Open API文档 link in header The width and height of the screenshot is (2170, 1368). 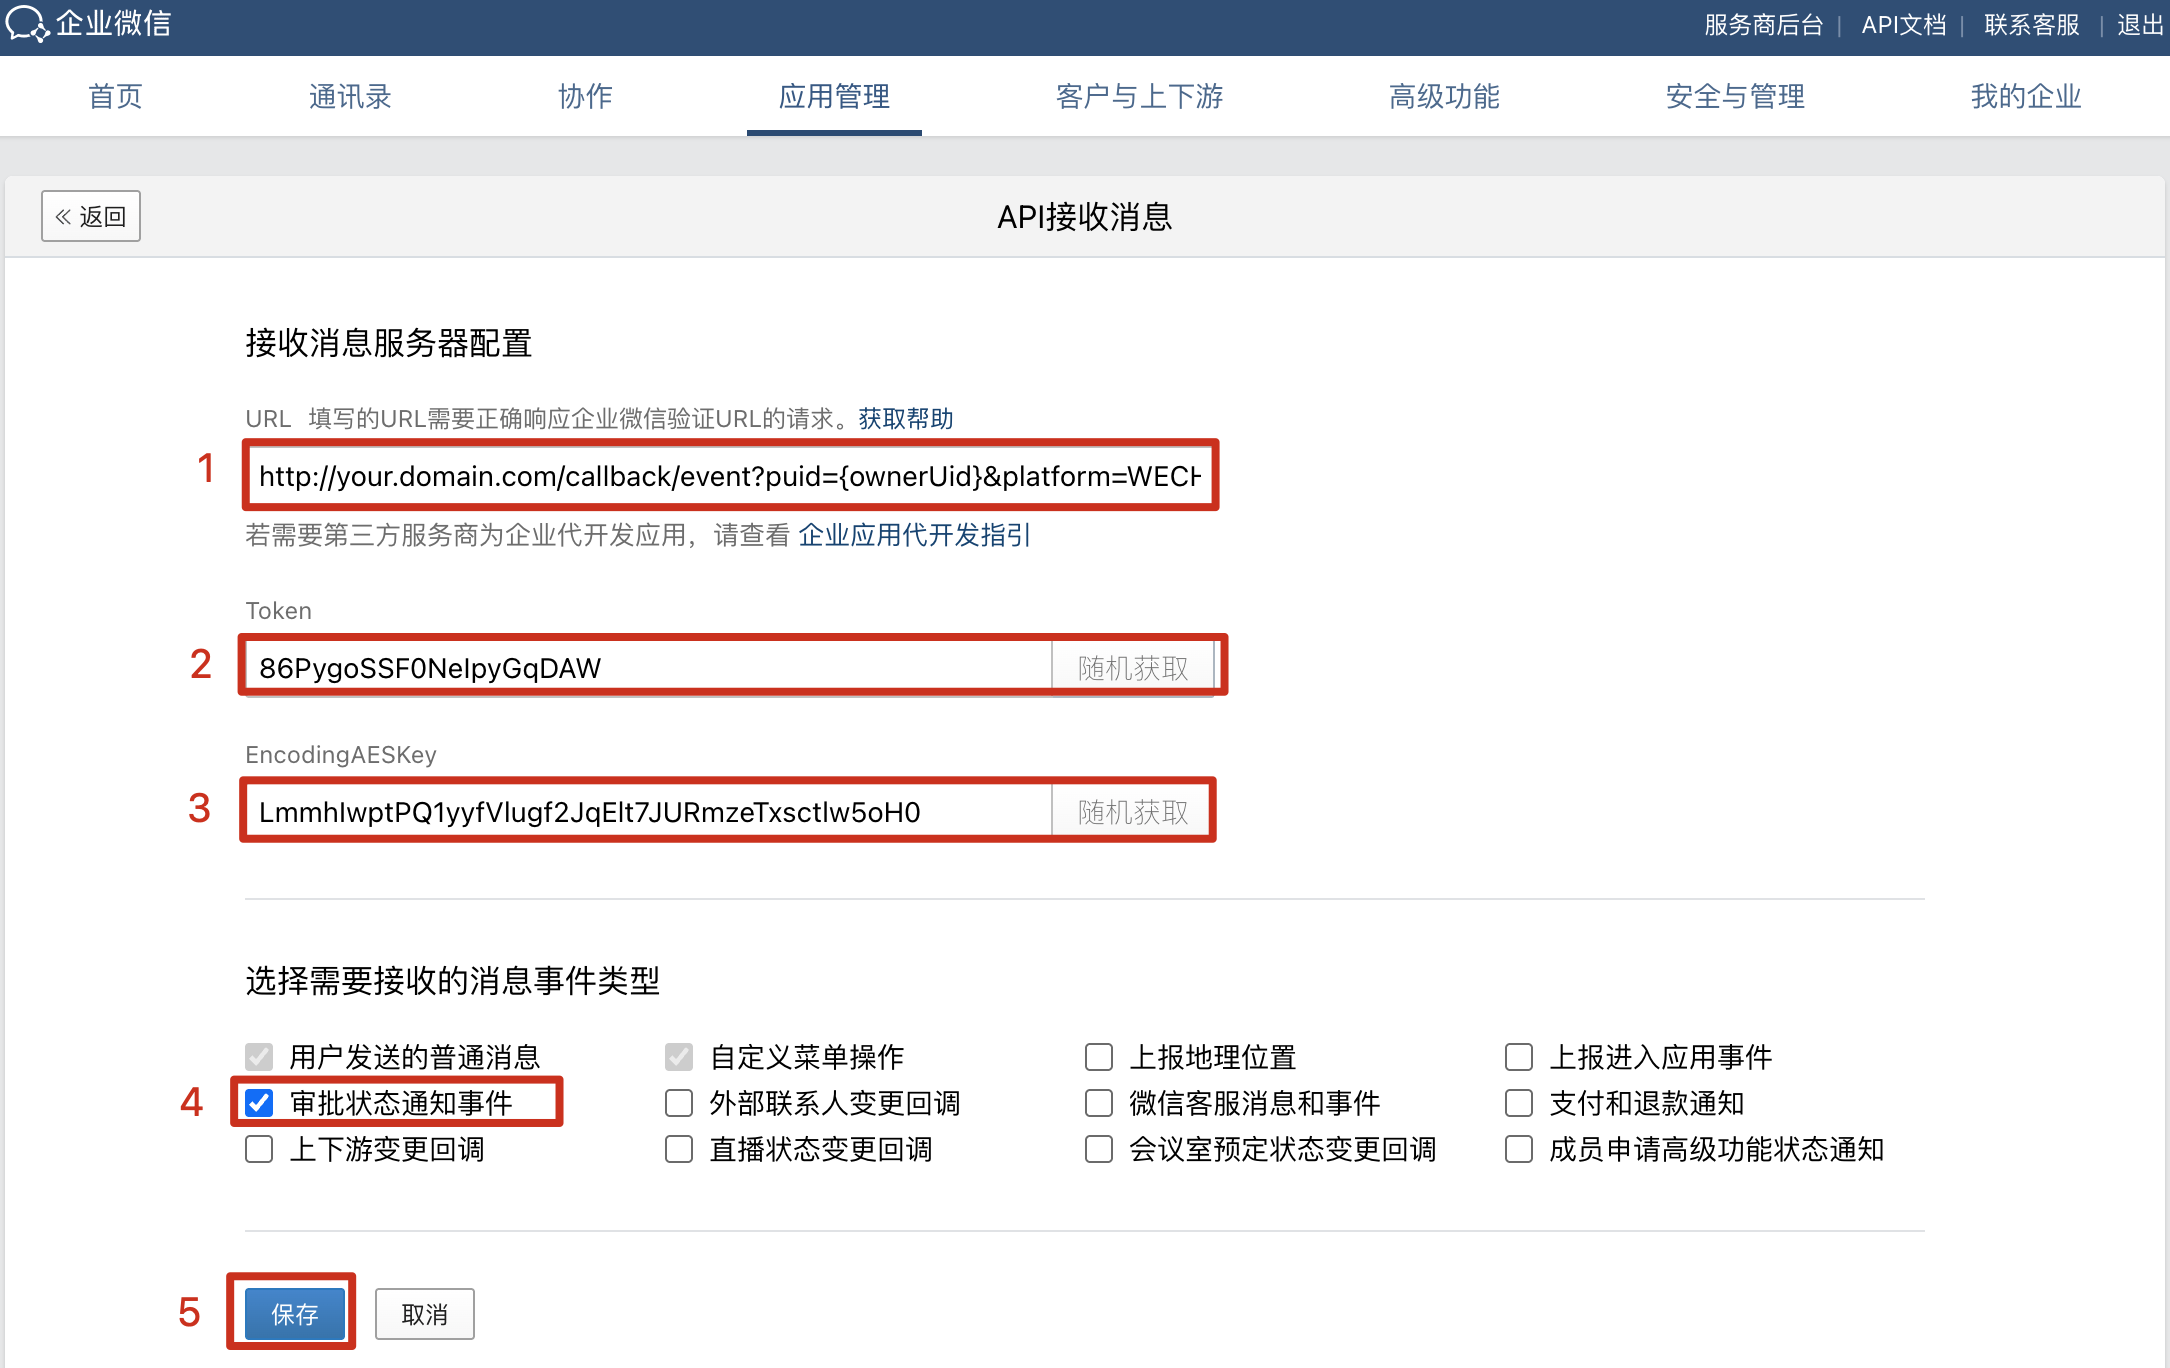1903,25
